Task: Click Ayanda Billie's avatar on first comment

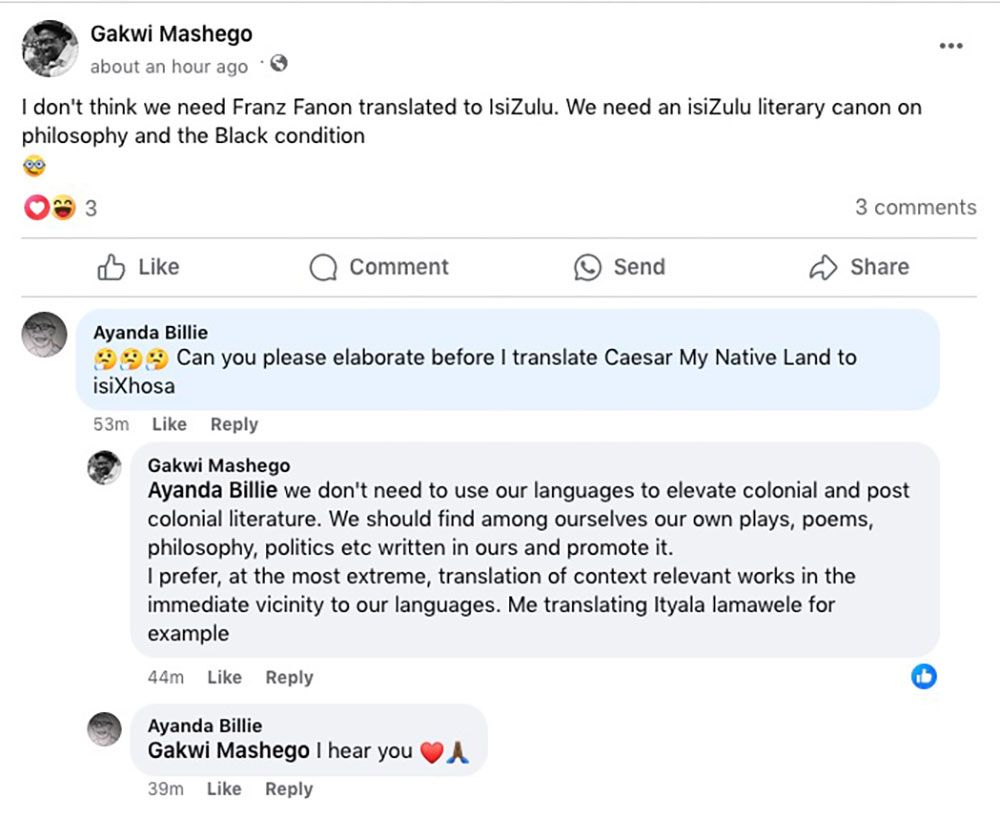Action: pos(45,334)
